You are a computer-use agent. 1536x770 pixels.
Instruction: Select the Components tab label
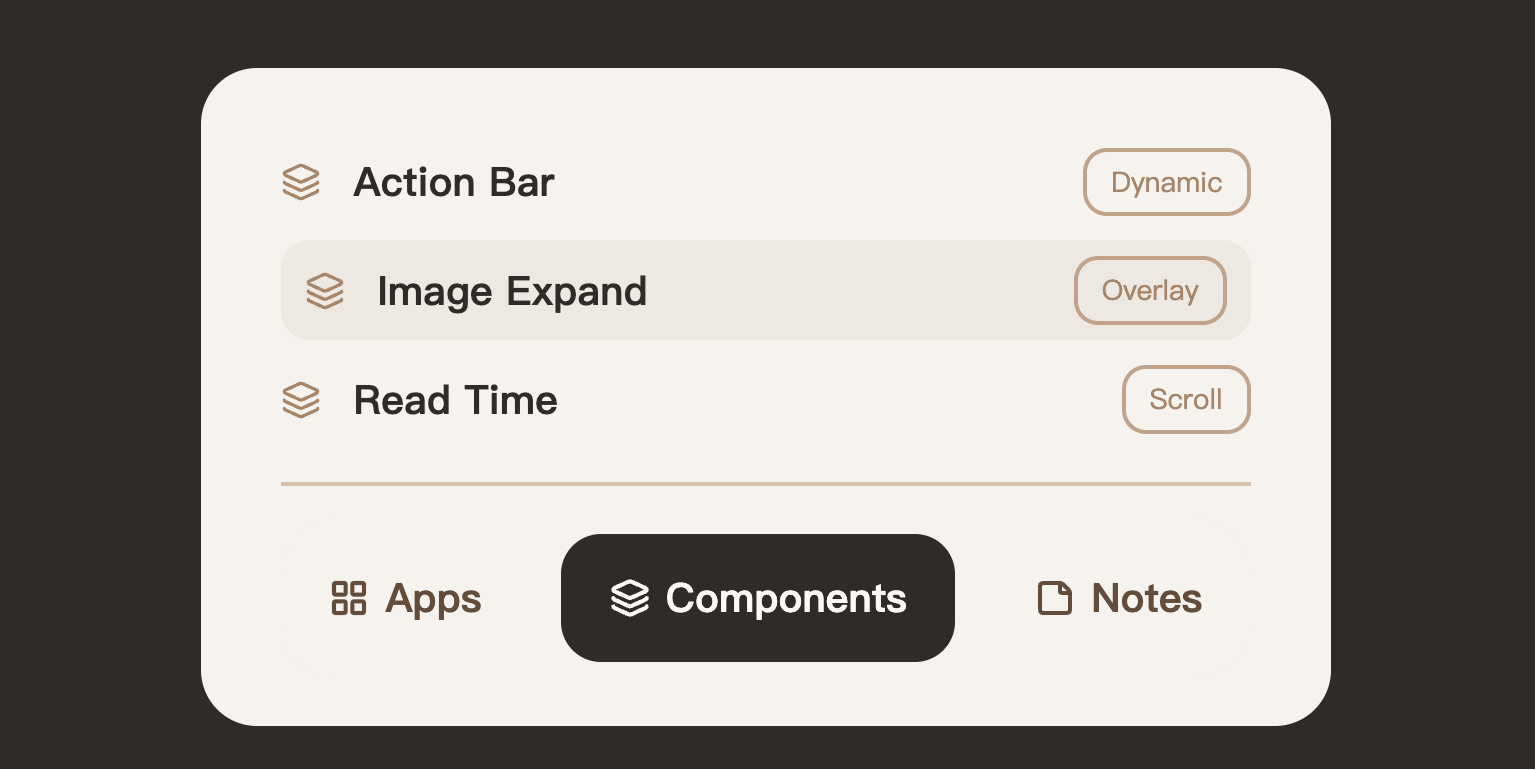point(786,598)
